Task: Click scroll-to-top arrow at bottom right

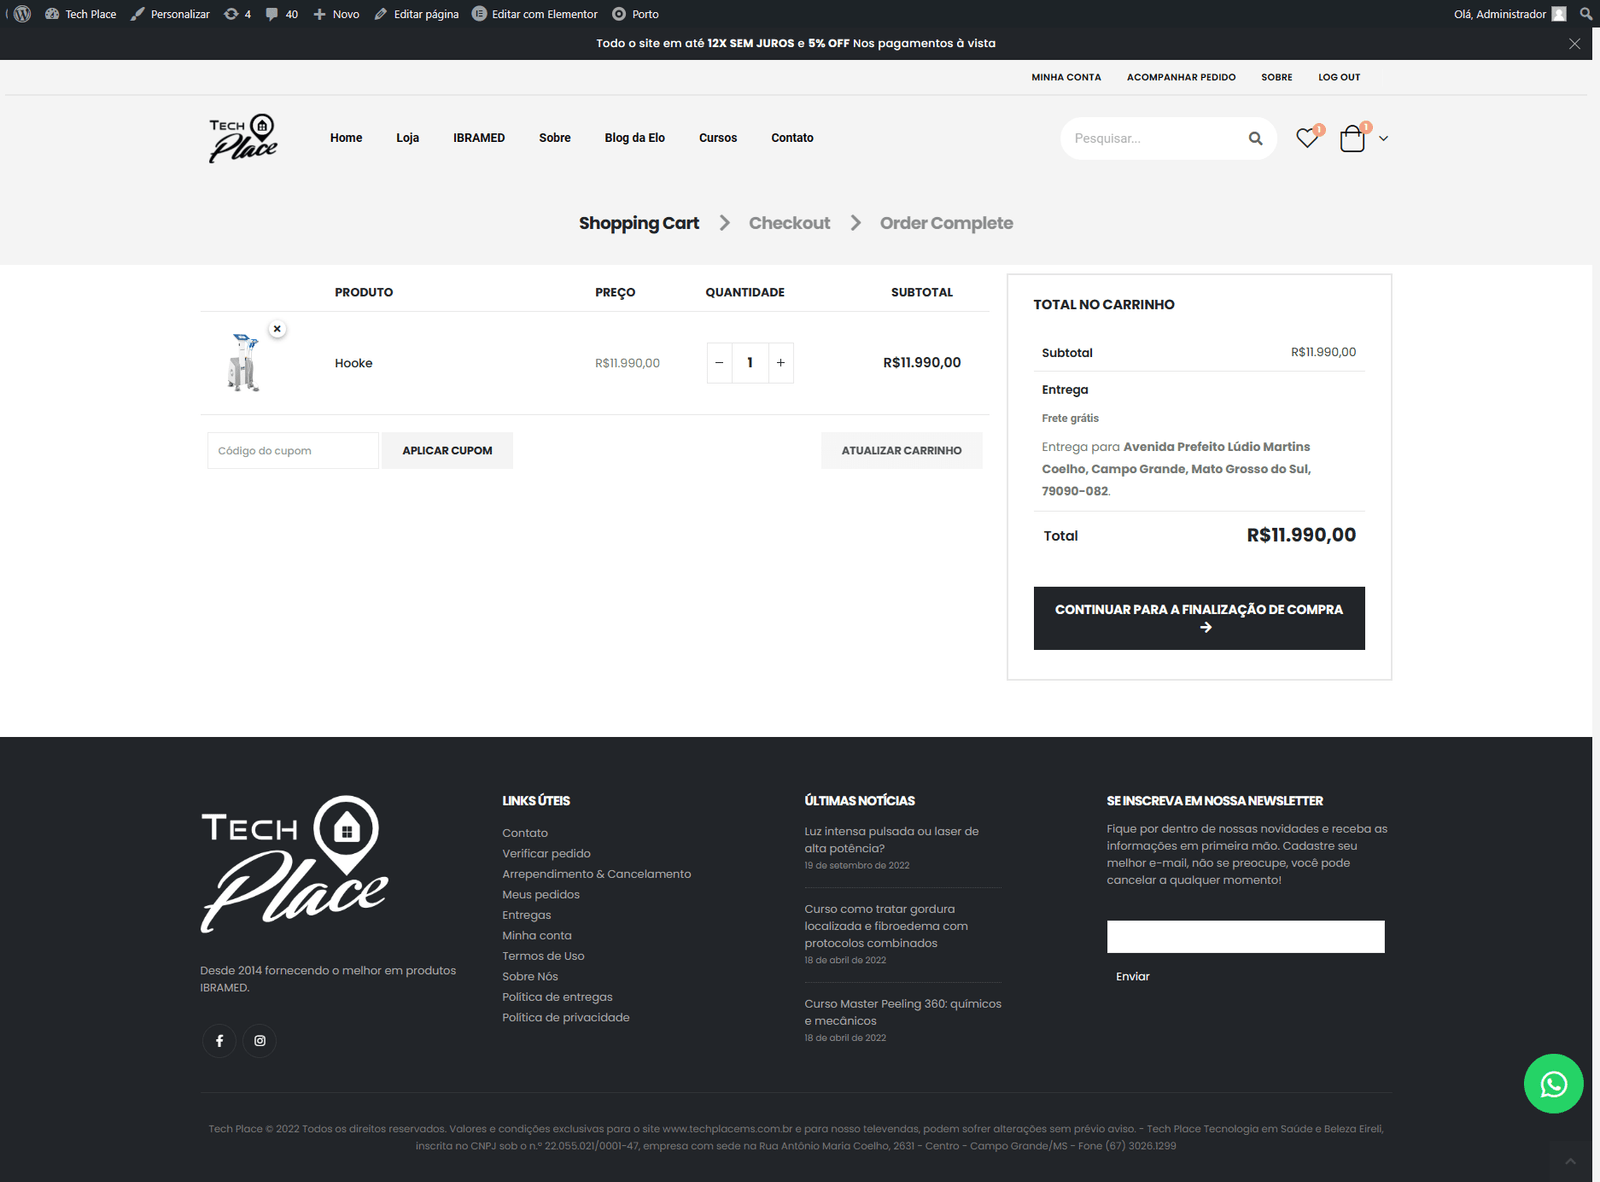Action: tap(1570, 1161)
